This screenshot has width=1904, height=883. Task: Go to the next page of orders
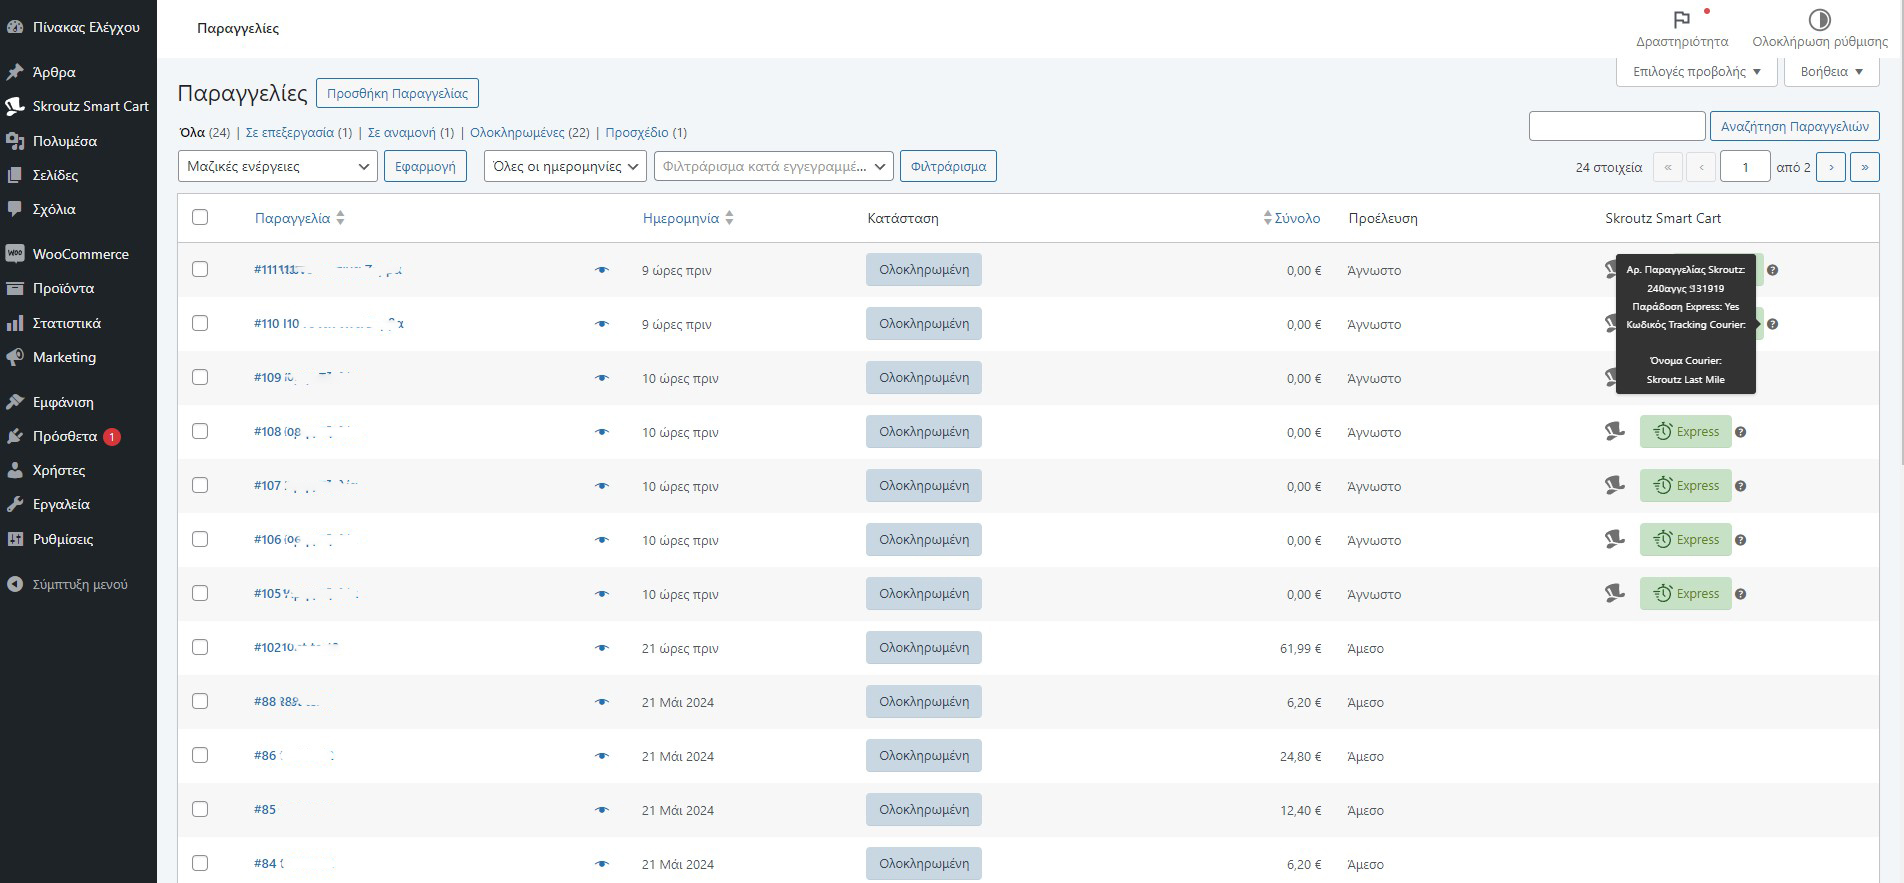(x=1830, y=167)
